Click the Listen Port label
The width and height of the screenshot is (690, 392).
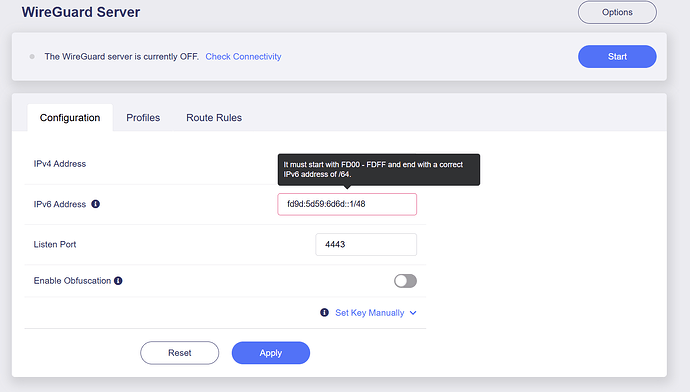click(55, 244)
